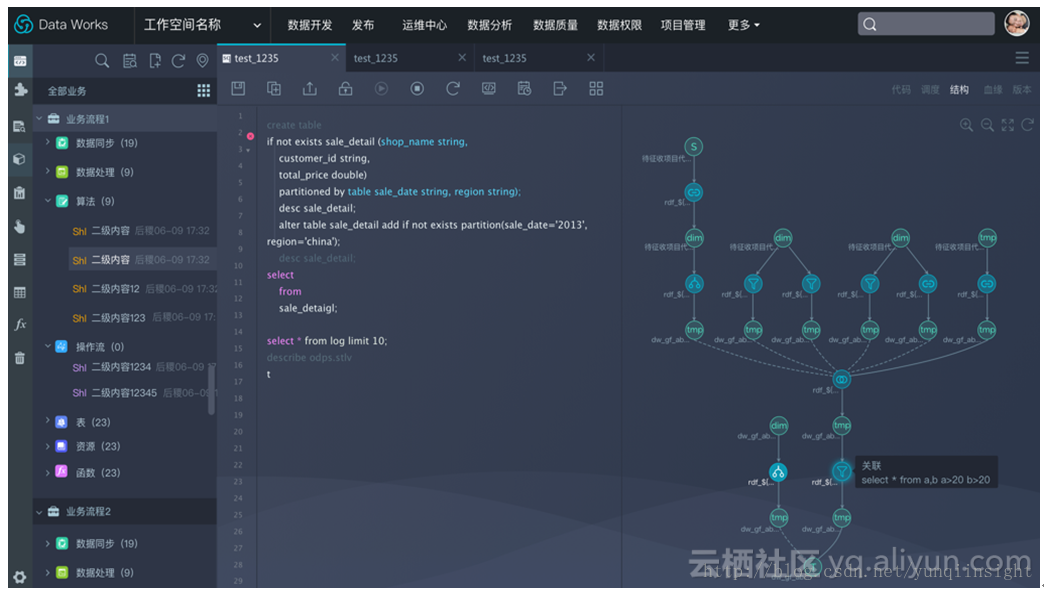Select the highlighted 二级内容 Shl item
The width and height of the screenshot is (1044, 591).
pos(142,260)
